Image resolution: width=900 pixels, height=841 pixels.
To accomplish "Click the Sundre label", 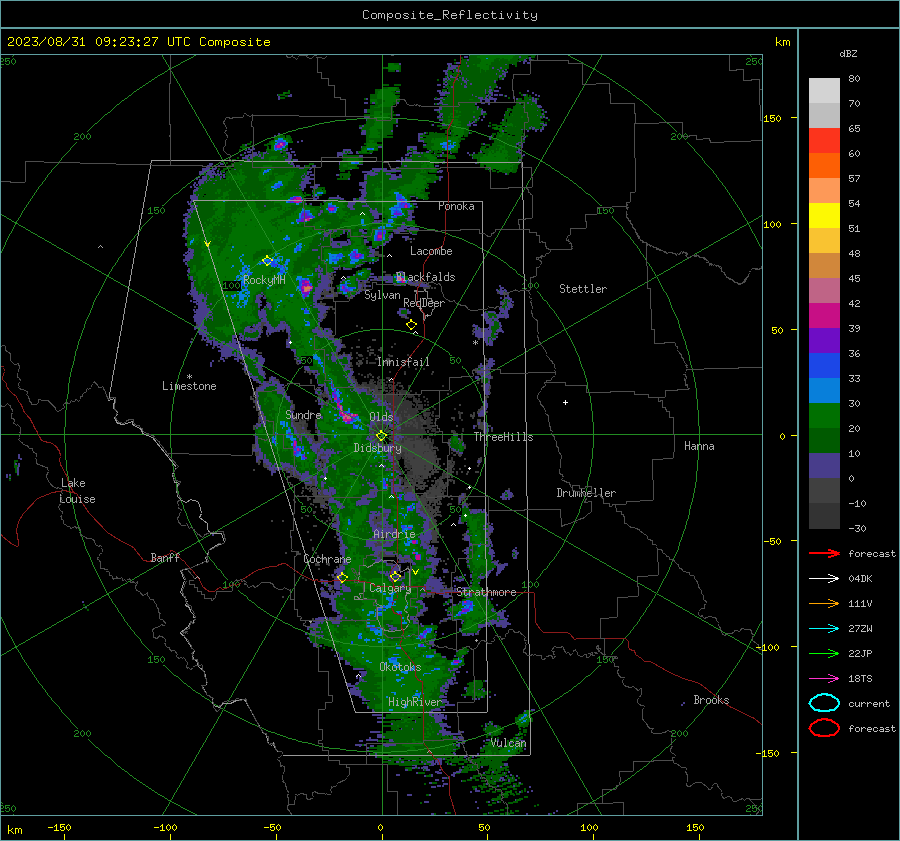I will [x=303, y=414].
